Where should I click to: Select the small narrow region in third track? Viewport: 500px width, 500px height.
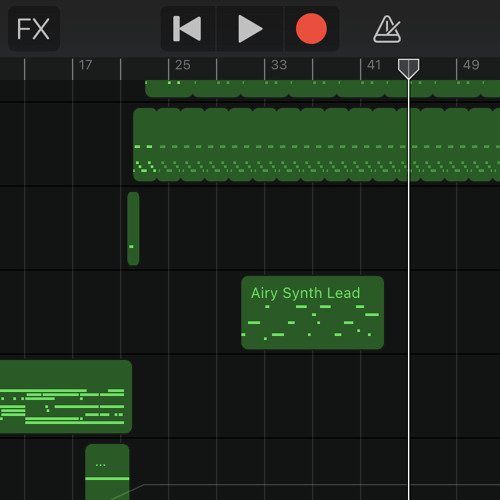click(x=133, y=228)
